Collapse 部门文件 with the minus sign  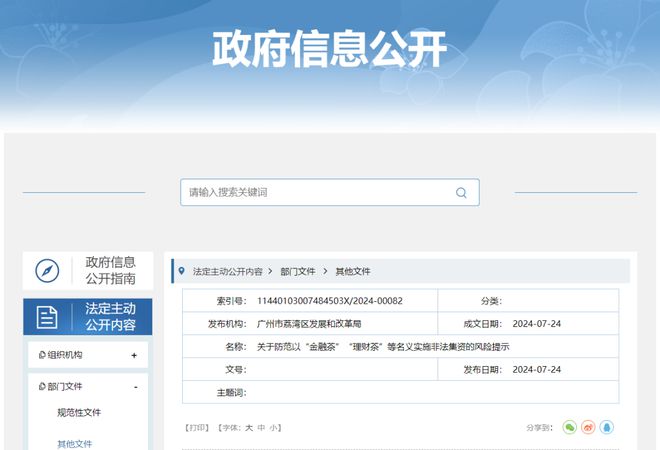pyautogui.click(x=136, y=387)
